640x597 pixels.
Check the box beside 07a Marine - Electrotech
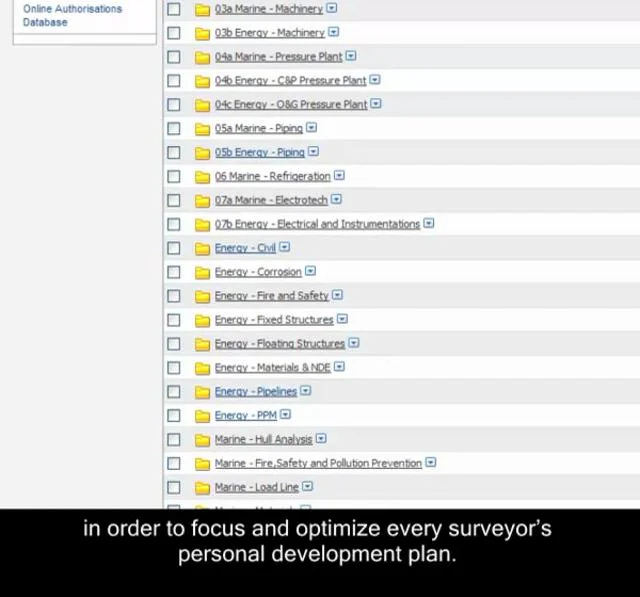174,200
